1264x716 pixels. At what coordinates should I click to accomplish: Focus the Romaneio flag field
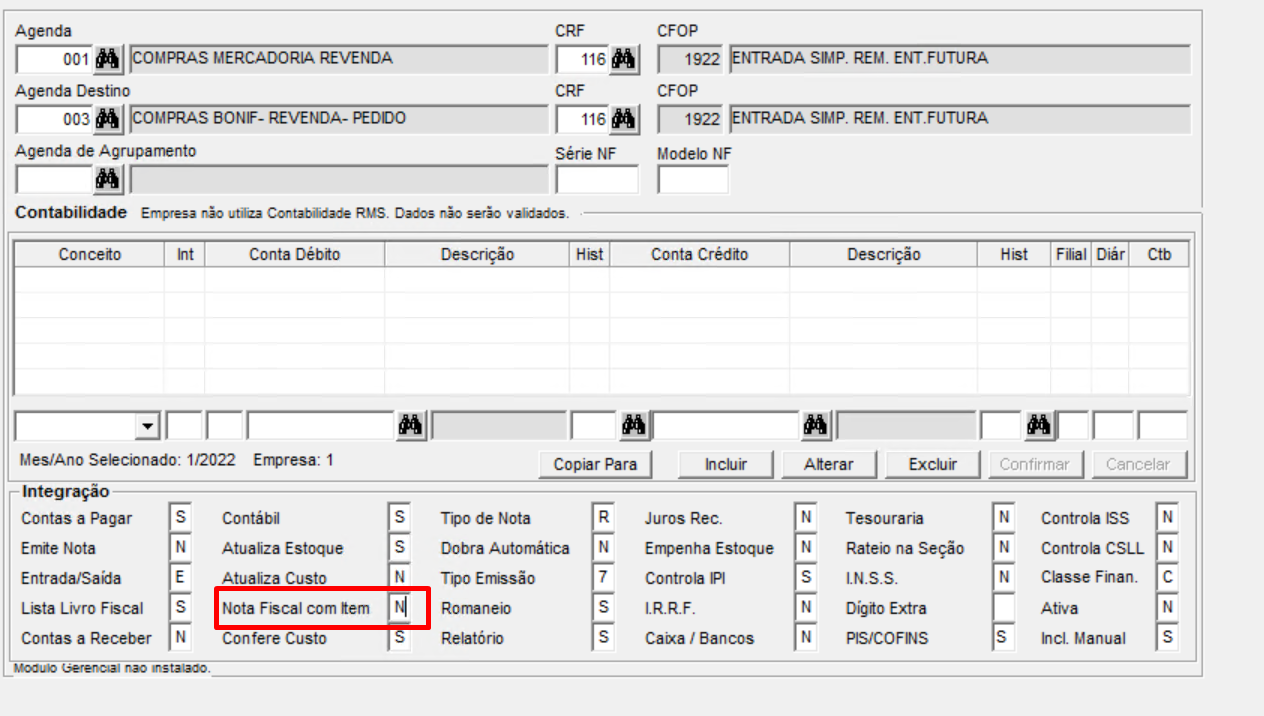tap(603, 608)
